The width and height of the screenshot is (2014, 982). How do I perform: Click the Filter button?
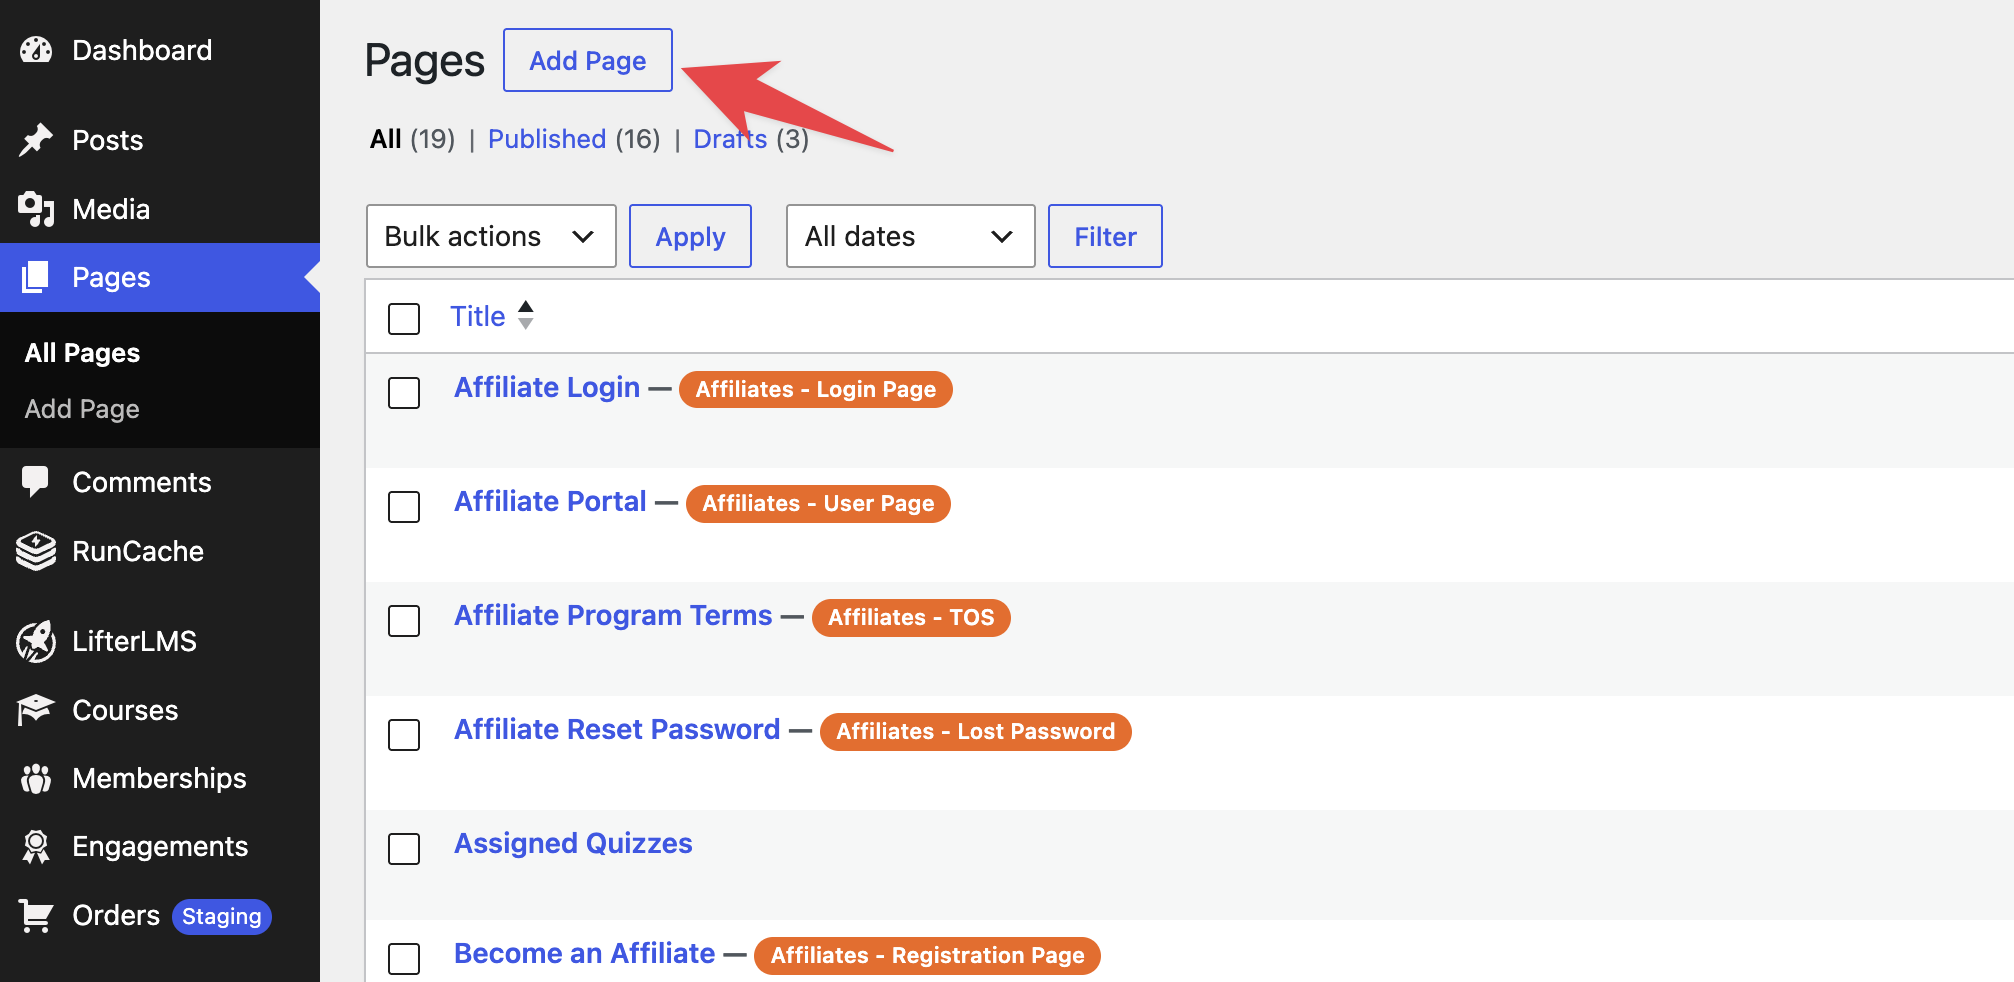[1105, 236]
